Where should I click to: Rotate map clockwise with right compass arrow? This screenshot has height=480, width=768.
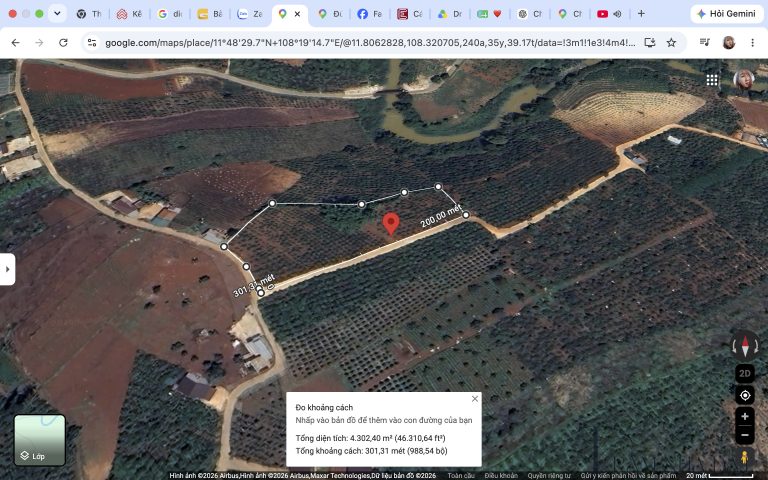757,346
